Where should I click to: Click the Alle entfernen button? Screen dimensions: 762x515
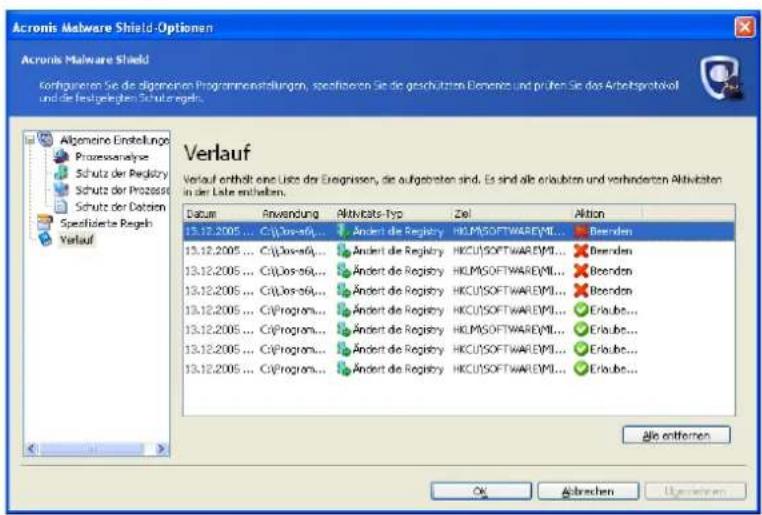click(x=676, y=435)
